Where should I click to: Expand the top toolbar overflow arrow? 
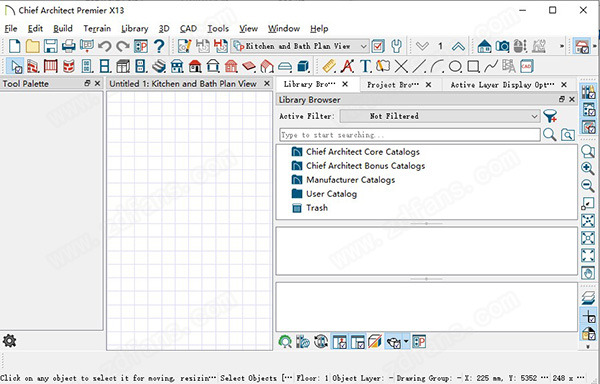(562, 46)
